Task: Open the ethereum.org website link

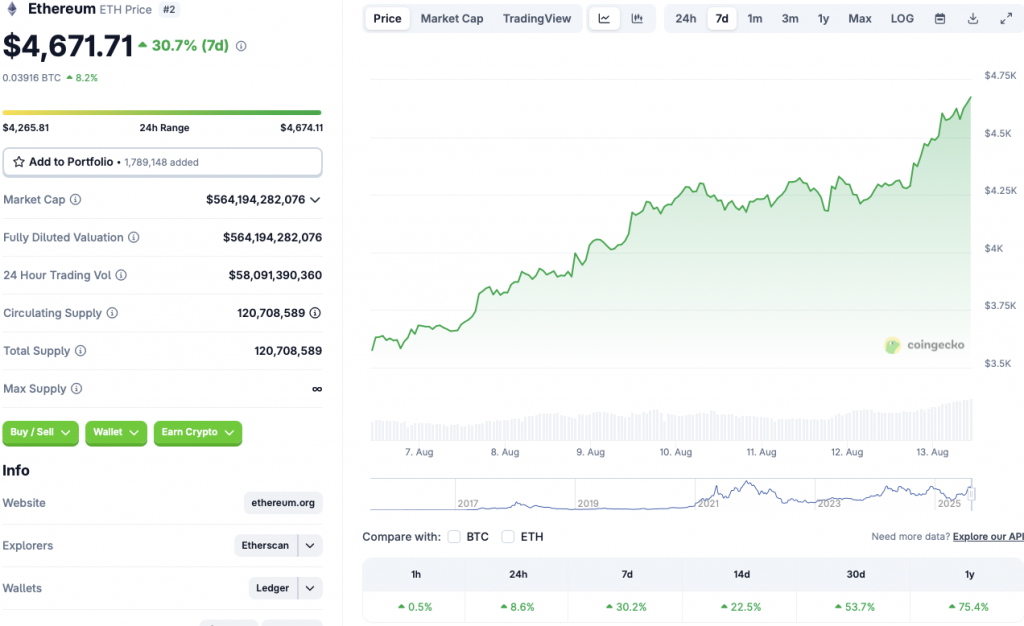Action: 283,503
